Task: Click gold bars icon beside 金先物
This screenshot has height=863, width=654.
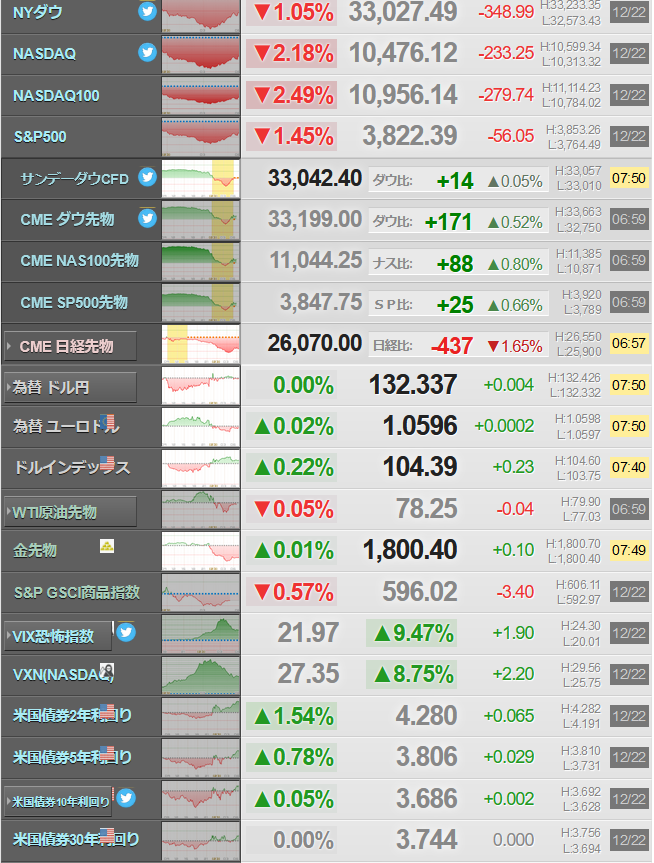Action: 107,546
